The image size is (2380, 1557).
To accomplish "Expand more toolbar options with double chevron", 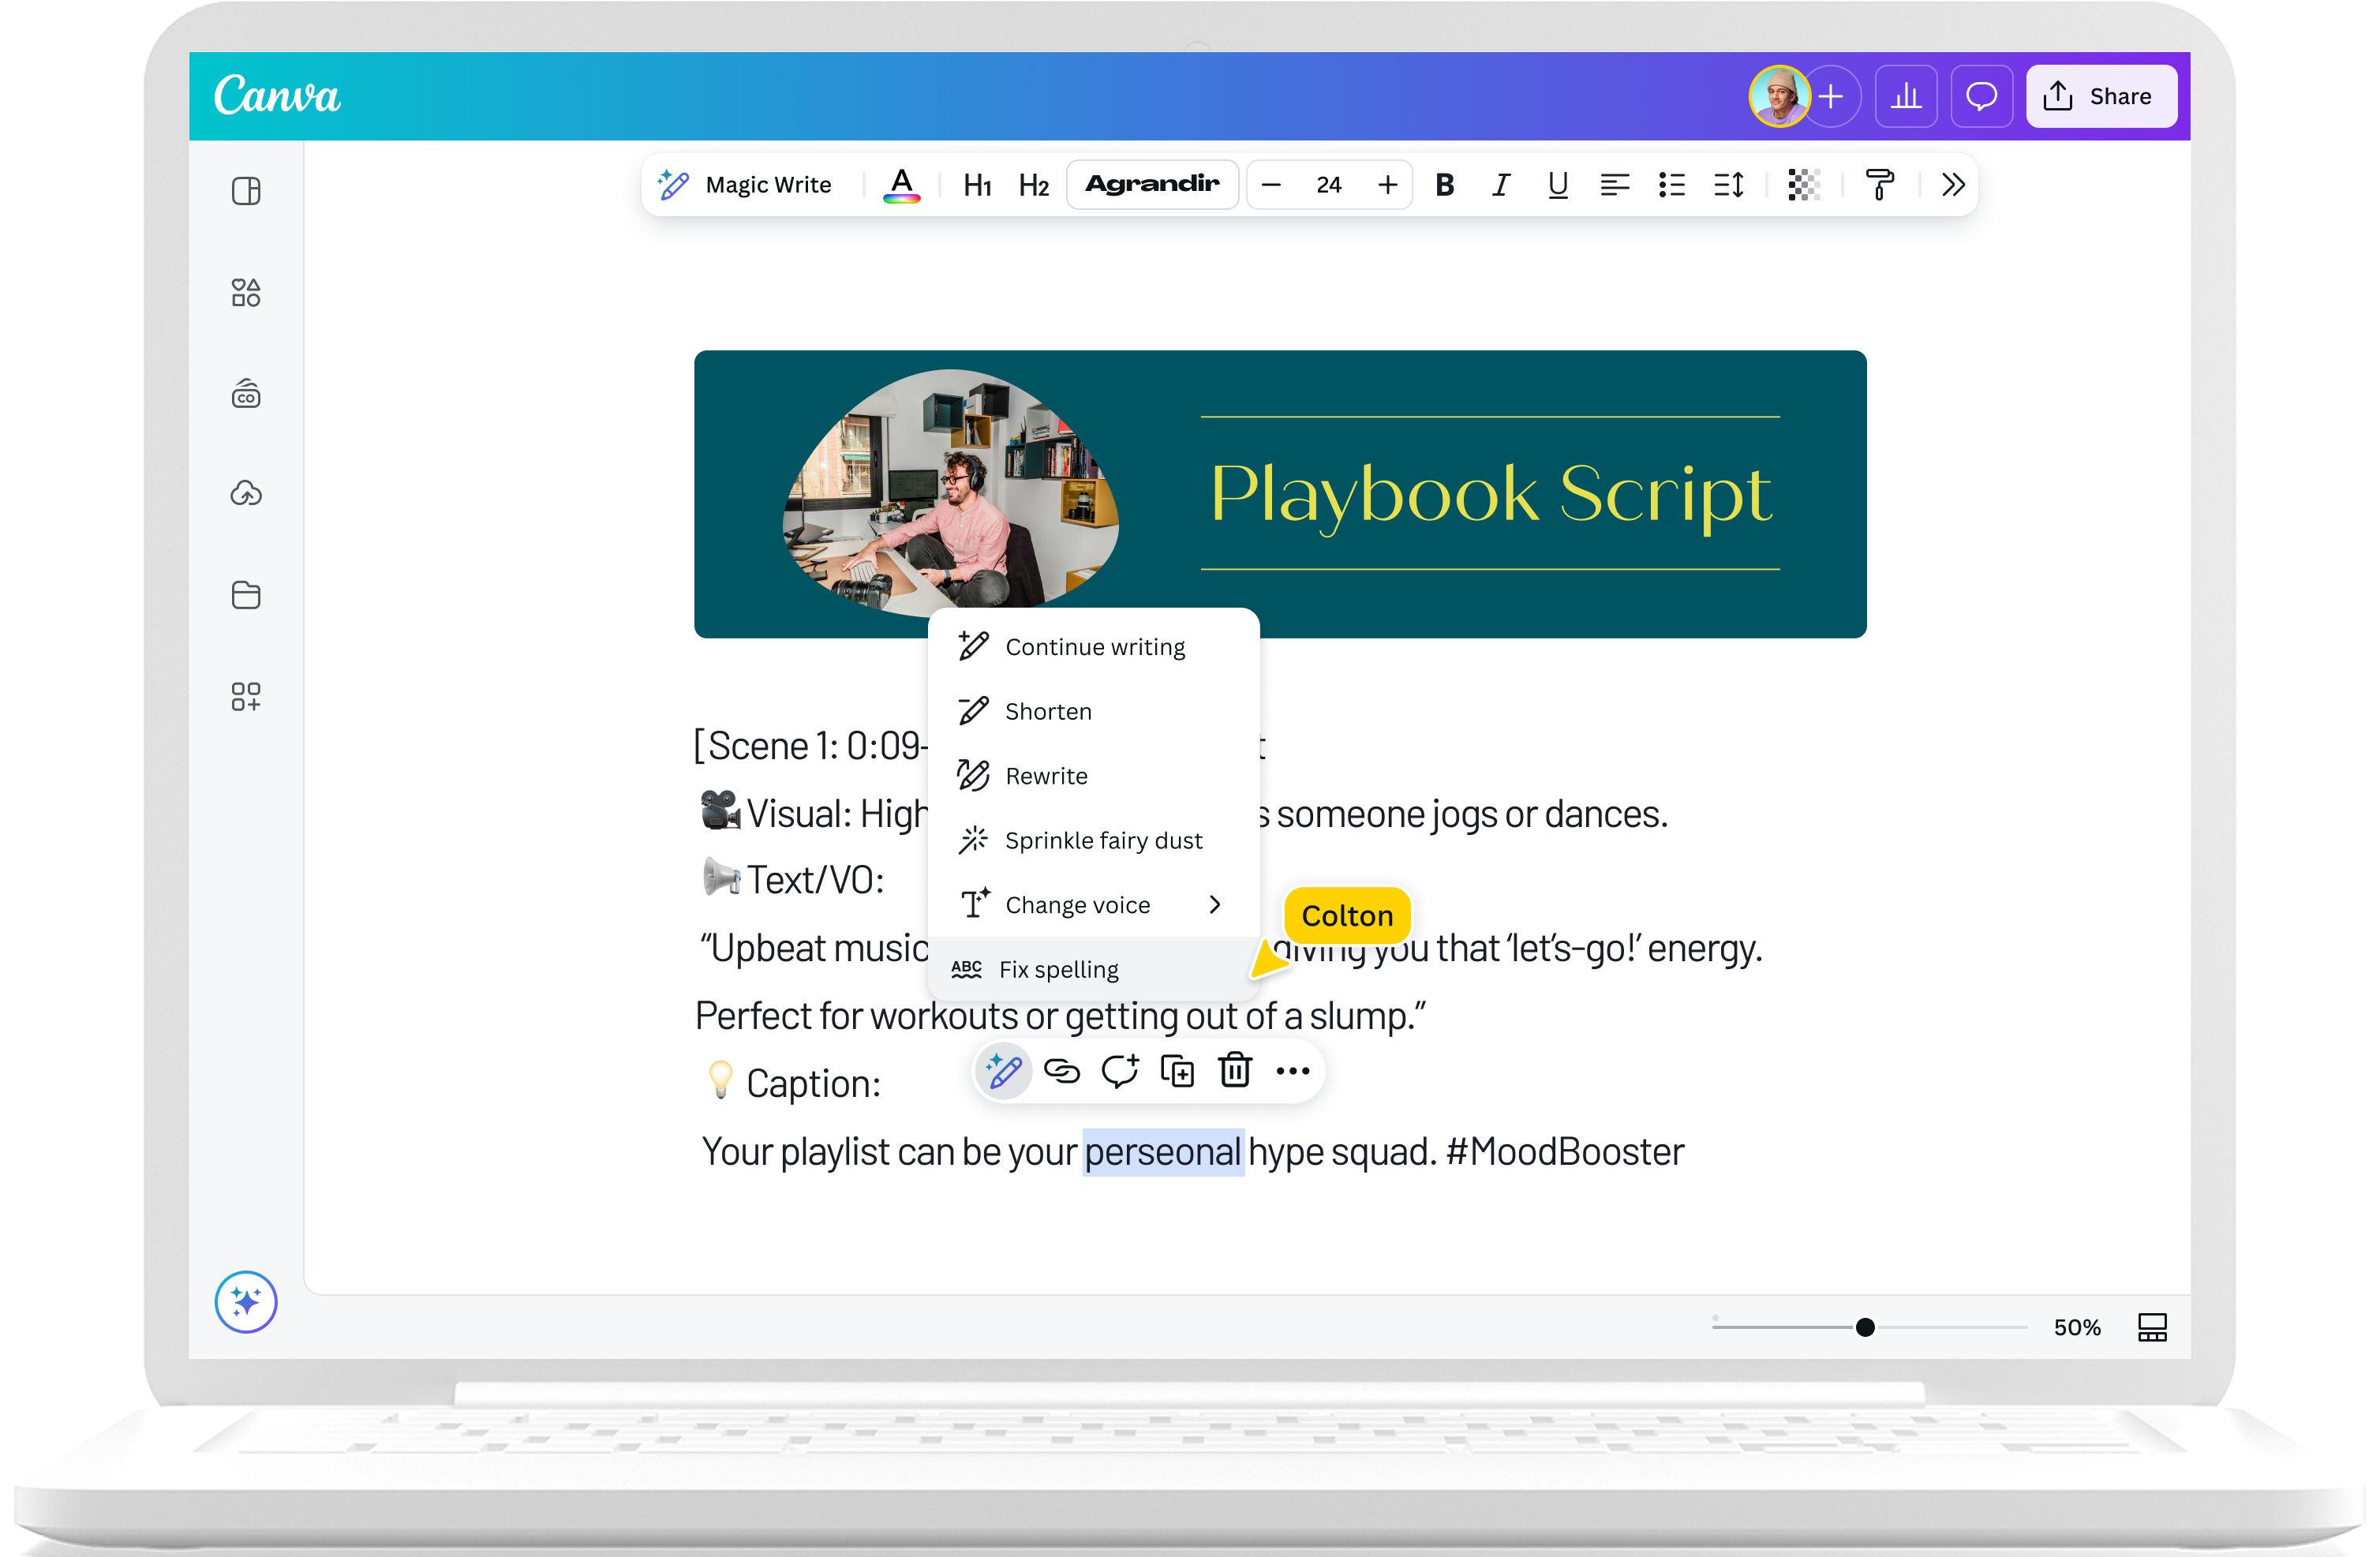I will (1953, 185).
